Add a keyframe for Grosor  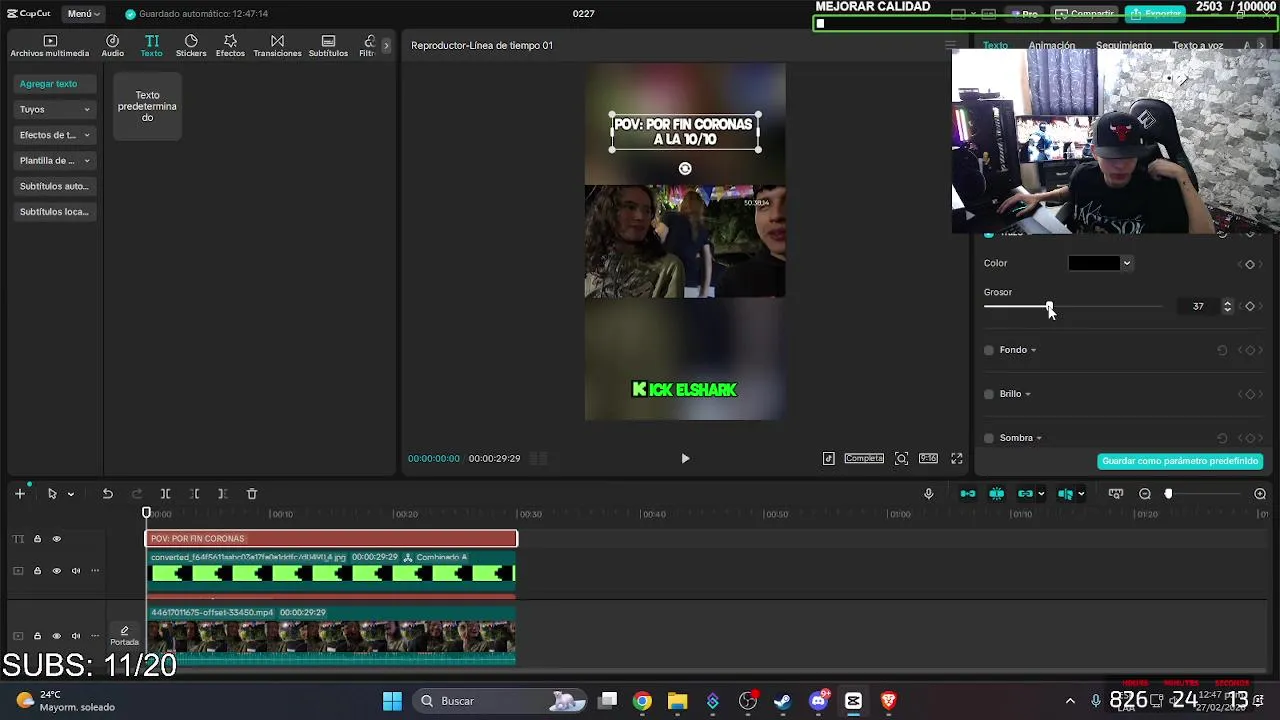coord(1250,307)
